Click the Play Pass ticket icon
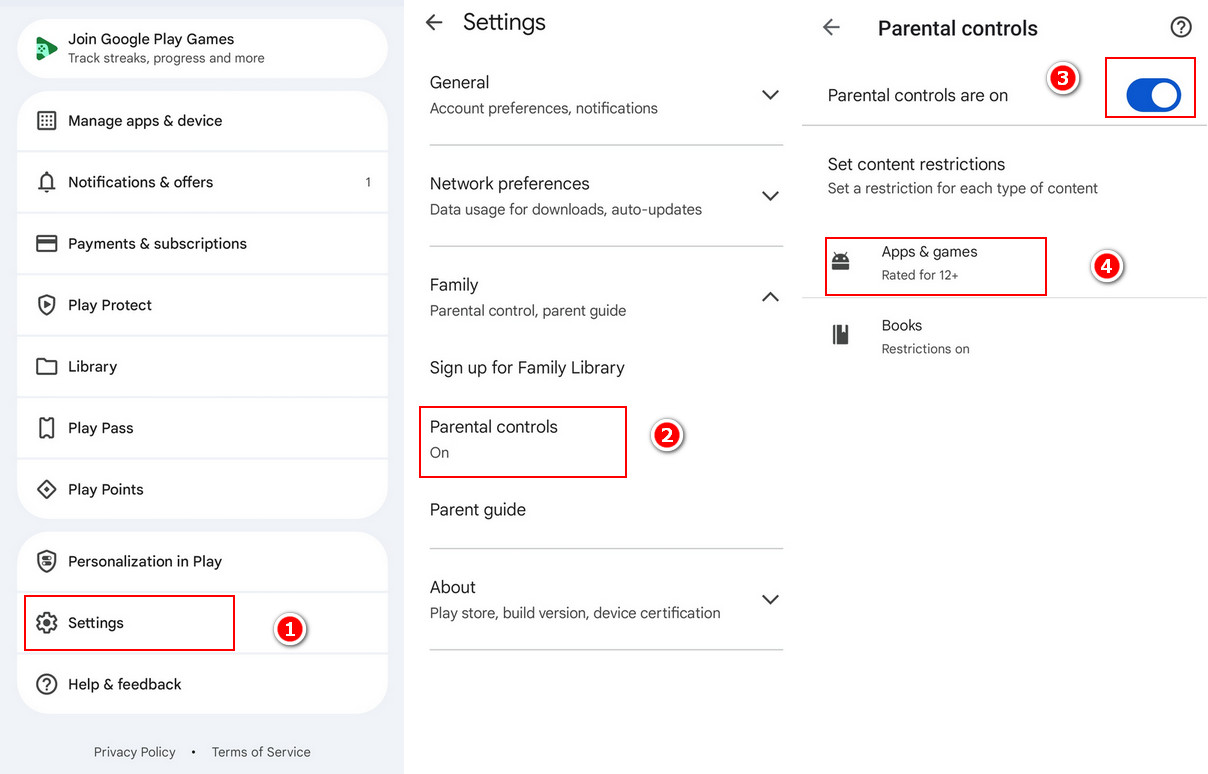This screenshot has height=774, width=1208. click(x=46, y=428)
